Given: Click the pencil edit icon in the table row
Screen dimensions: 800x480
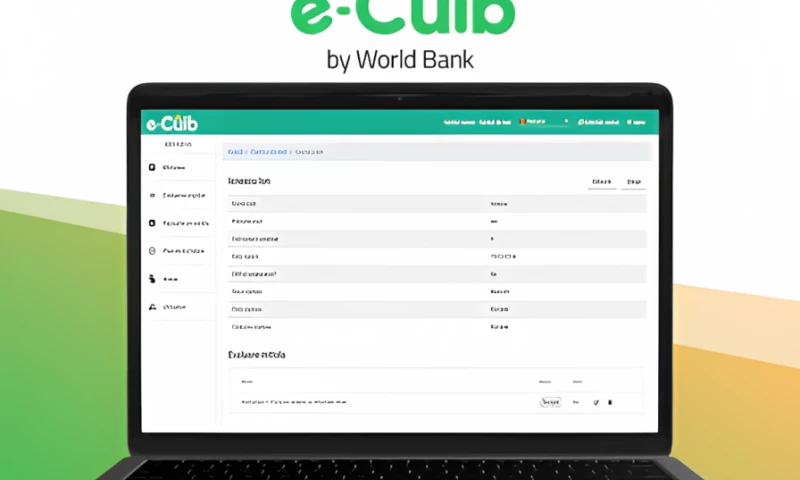Looking at the screenshot, I should point(596,402).
